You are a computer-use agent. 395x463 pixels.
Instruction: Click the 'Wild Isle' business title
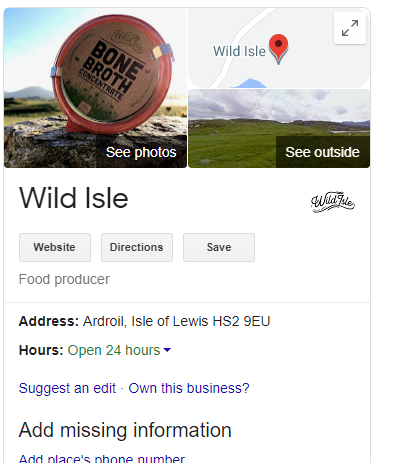74,198
